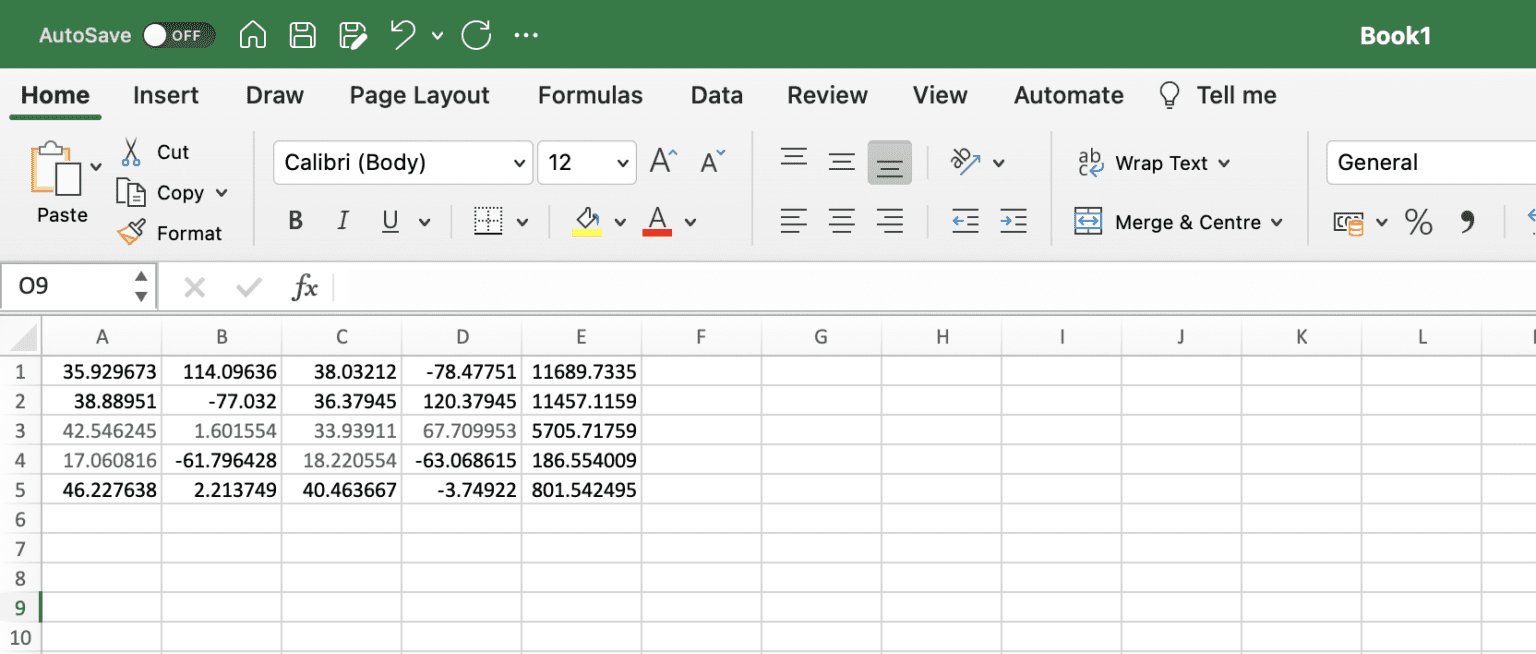The height and width of the screenshot is (654, 1536).
Task: Click the Borders icon
Action: (x=488, y=221)
